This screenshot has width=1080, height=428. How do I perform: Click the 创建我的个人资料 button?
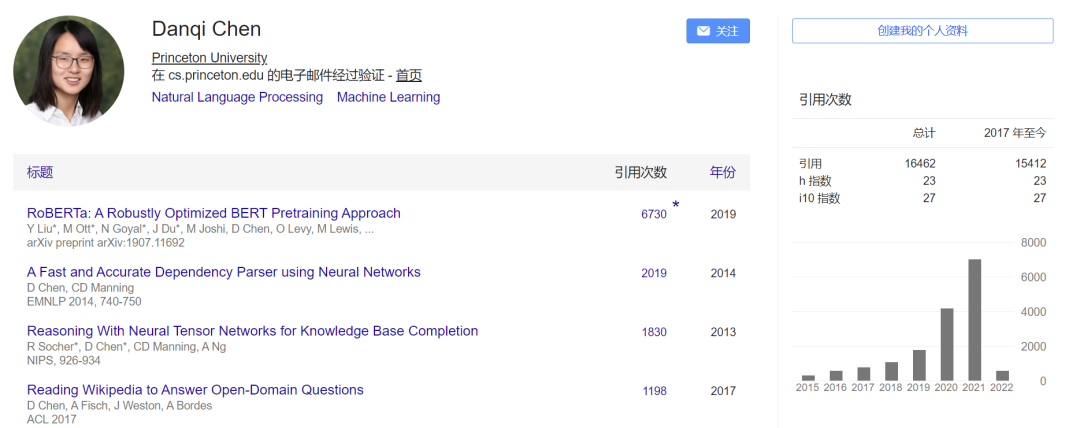922,31
